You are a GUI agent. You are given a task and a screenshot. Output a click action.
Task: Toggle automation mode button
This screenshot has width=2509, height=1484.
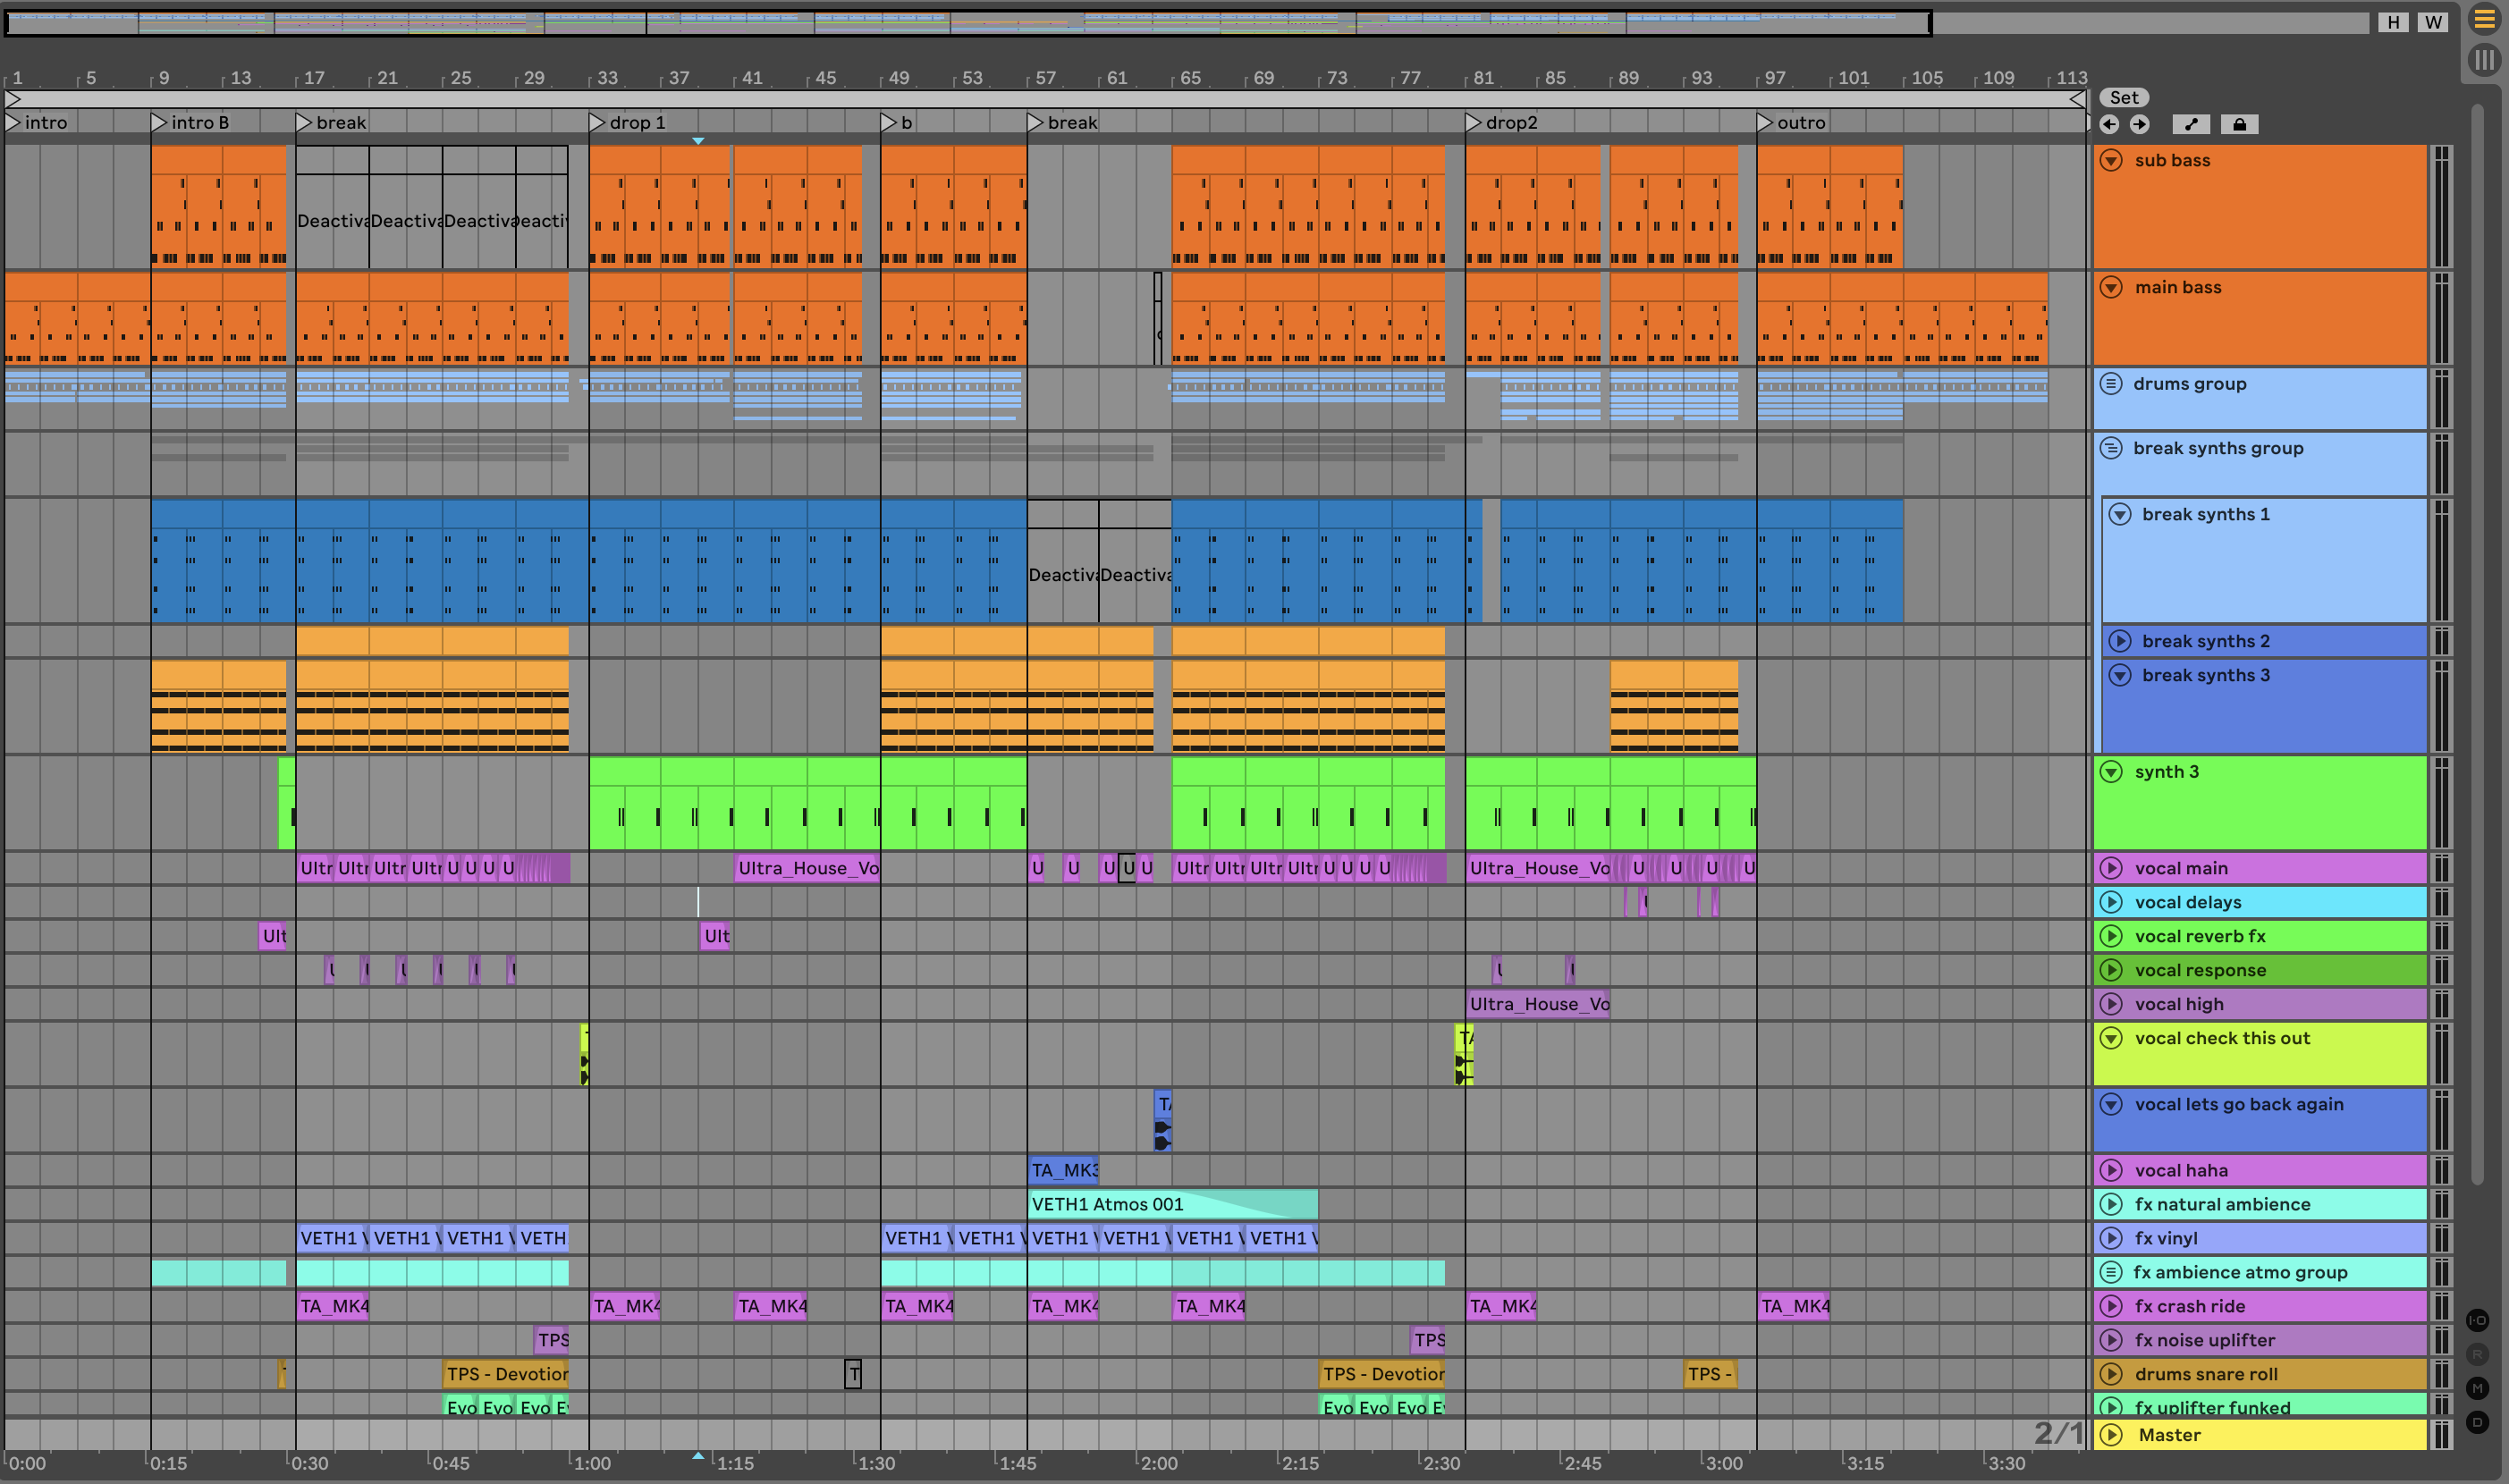click(x=2191, y=124)
